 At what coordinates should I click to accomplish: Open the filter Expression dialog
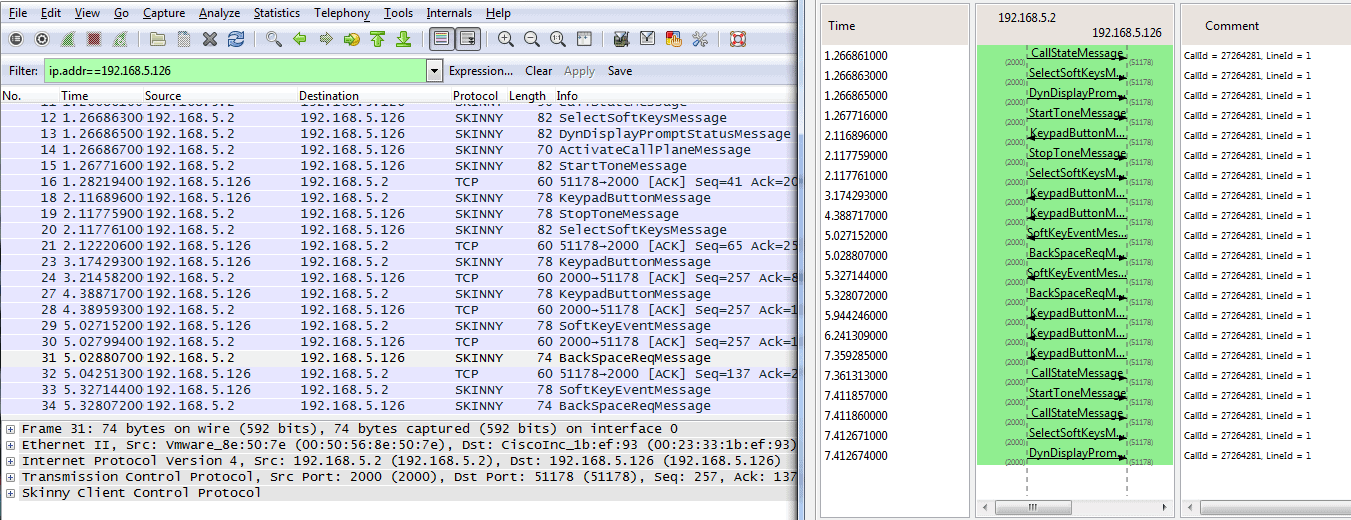coord(481,71)
